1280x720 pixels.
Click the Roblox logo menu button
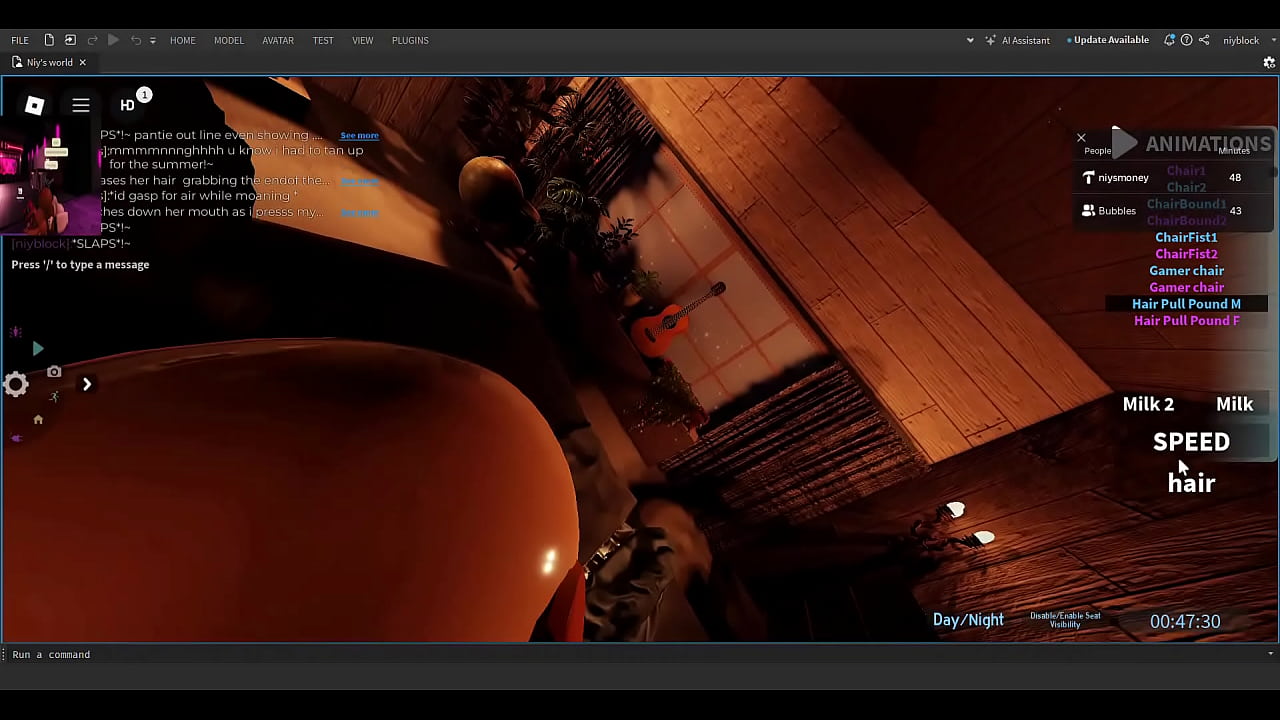coord(35,106)
